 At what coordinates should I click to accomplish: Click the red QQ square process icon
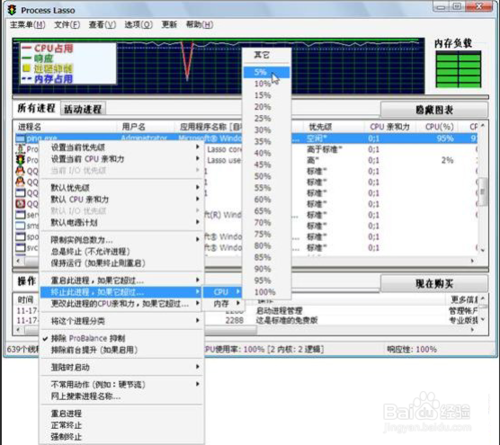pos(20,203)
